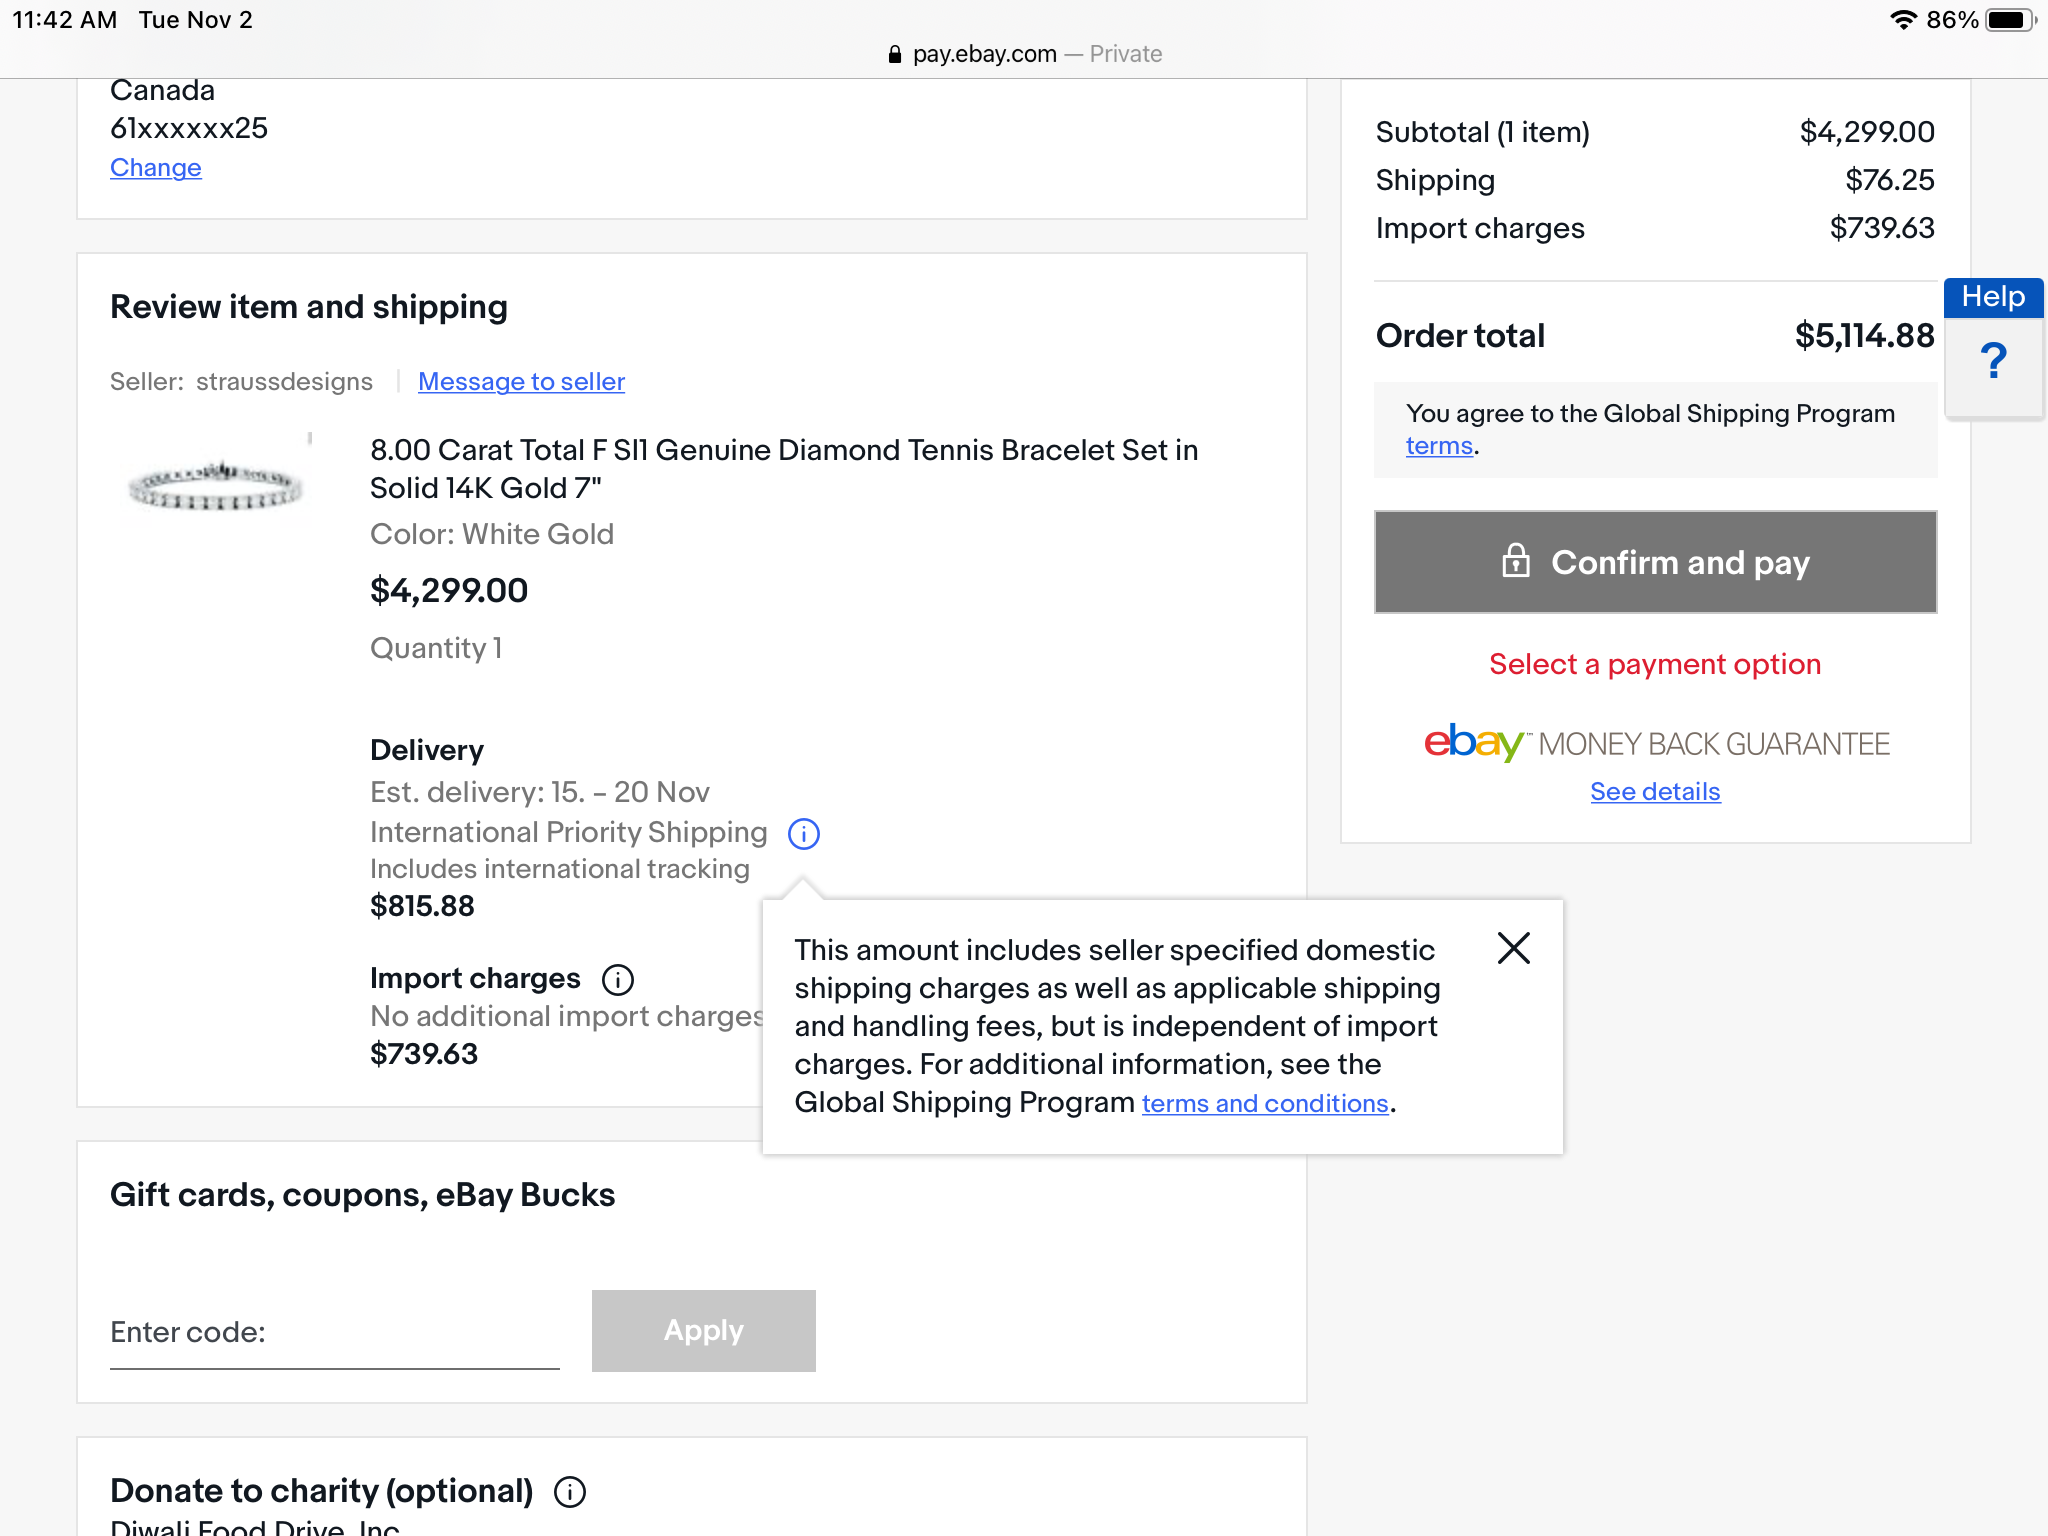
Task: Close the shipping charges tooltip popup
Action: (1514, 948)
